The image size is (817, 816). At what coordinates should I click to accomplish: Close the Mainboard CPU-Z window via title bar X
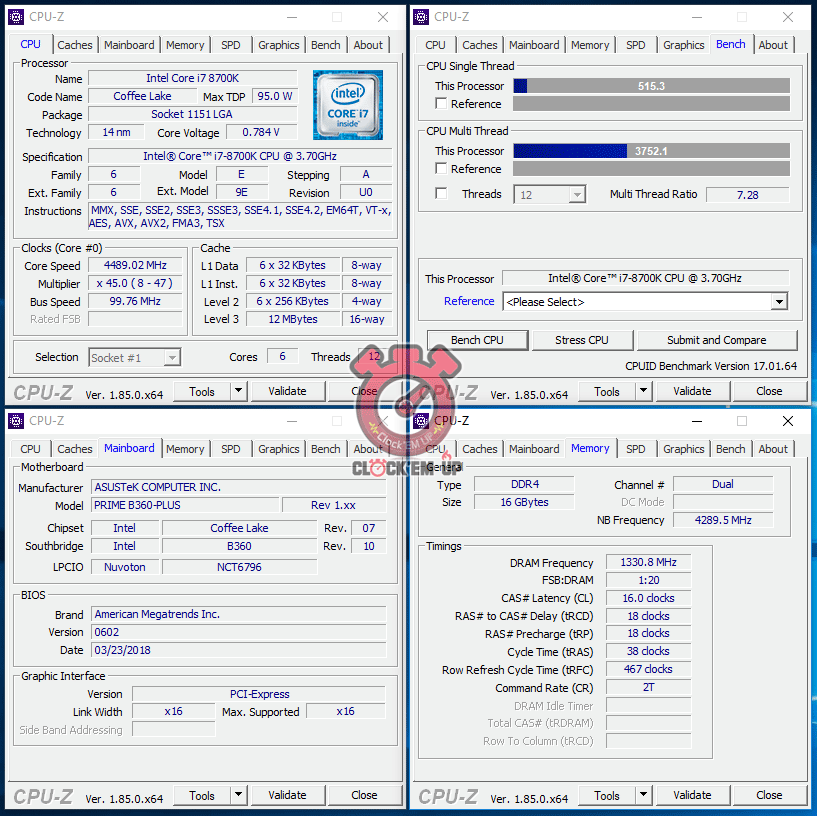click(383, 421)
